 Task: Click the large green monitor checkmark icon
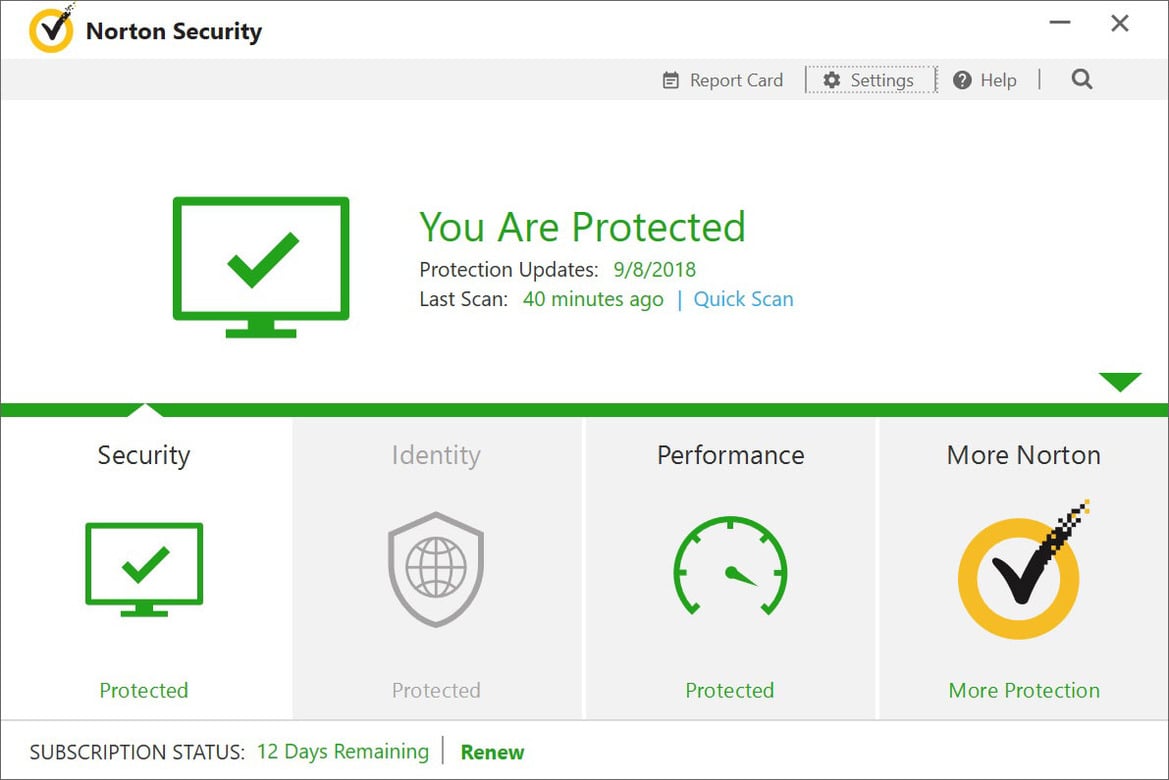[x=261, y=267]
